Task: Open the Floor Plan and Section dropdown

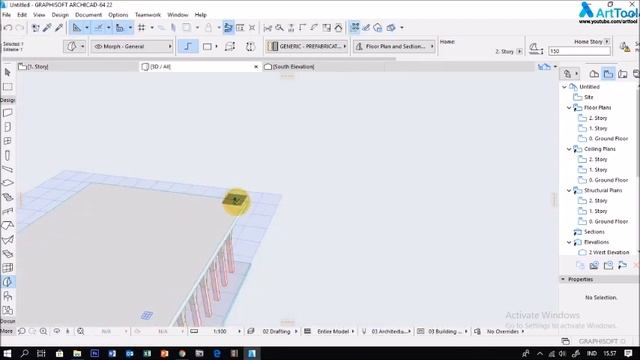Action: tap(394, 47)
